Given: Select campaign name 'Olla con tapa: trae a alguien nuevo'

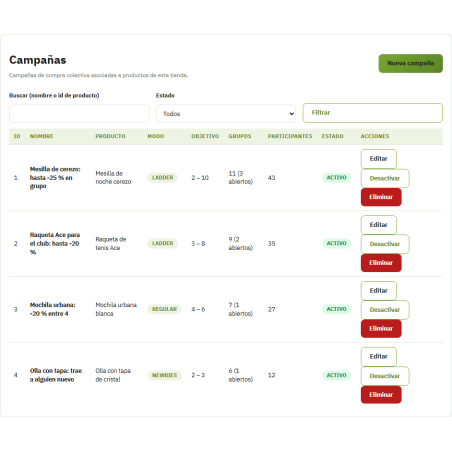Looking at the screenshot, I should 56,375.
